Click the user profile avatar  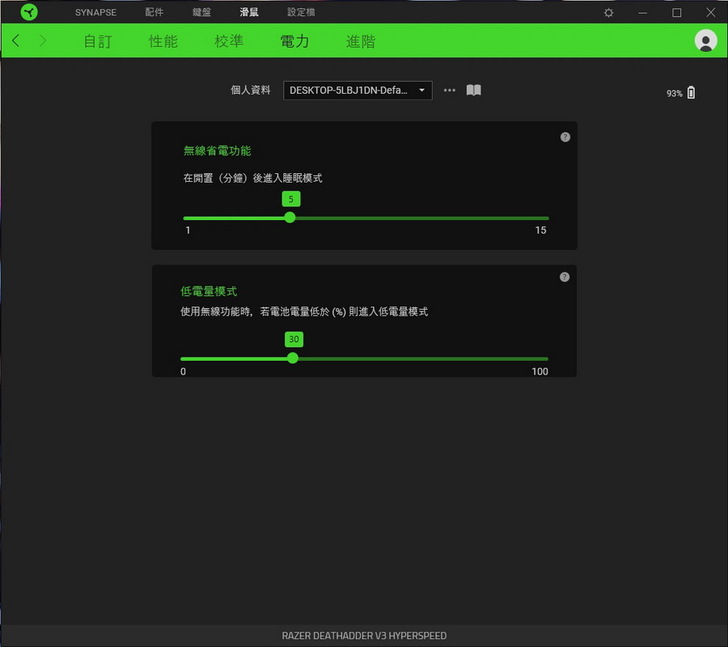[x=705, y=41]
